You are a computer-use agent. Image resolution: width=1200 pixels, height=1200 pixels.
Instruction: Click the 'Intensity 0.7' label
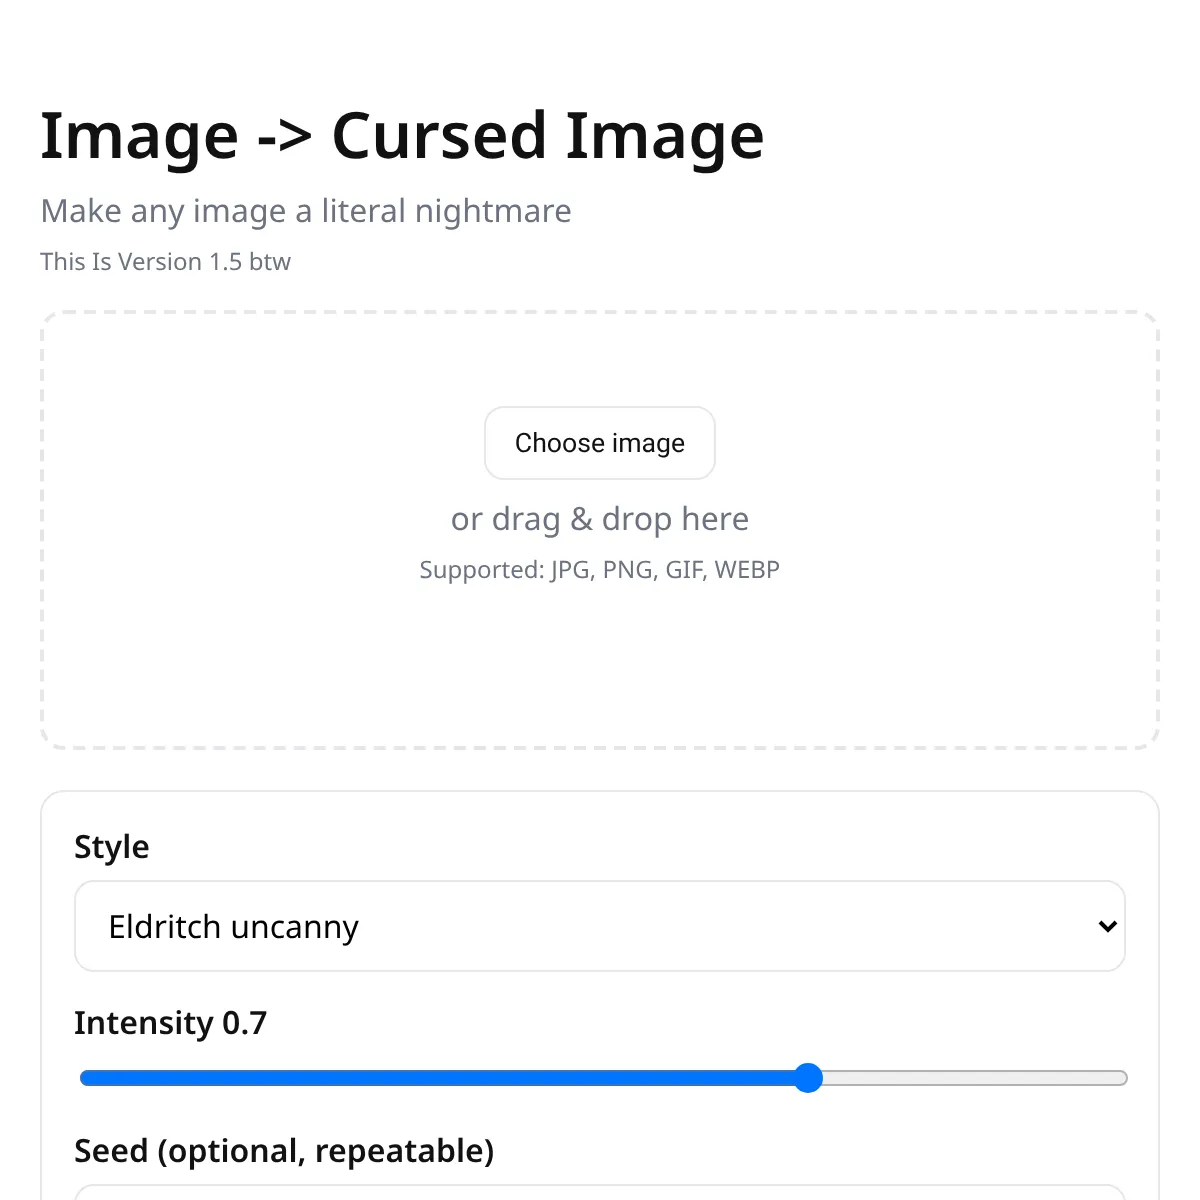point(170,1023)
